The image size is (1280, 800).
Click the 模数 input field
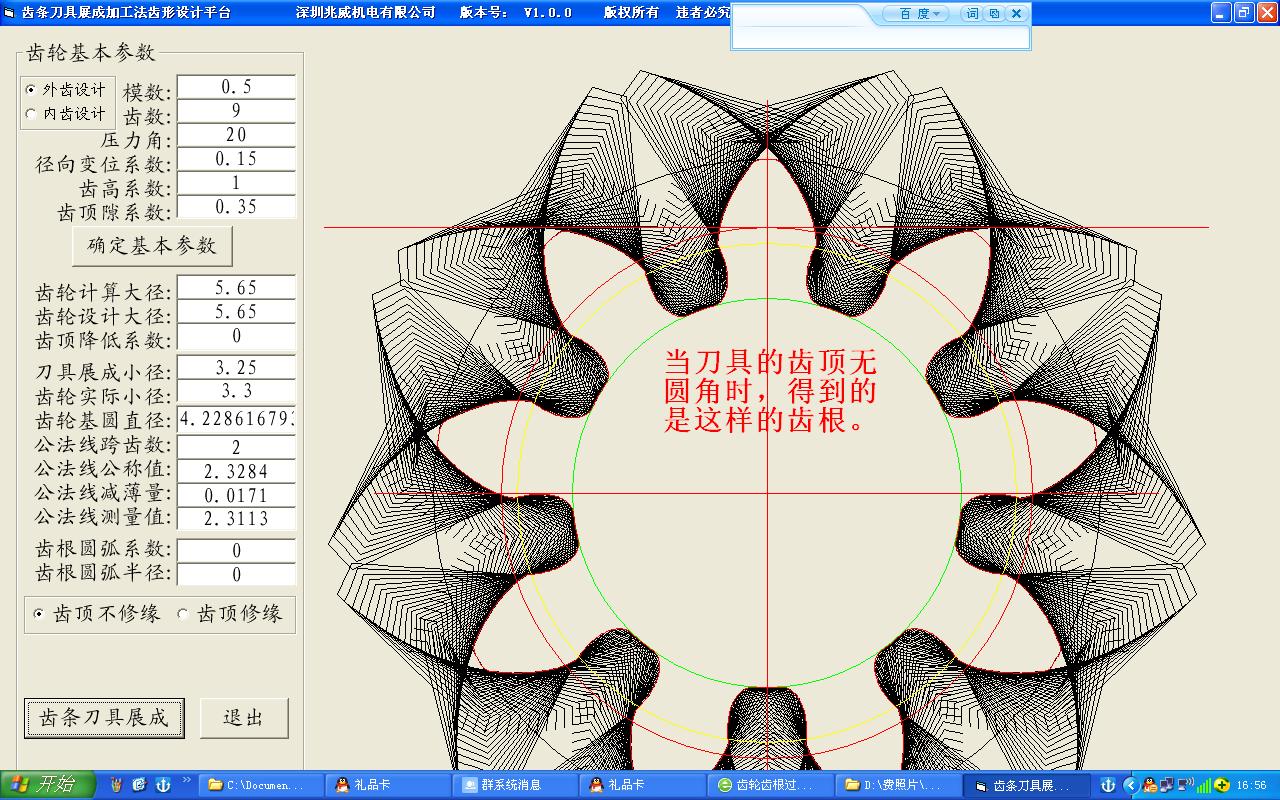[x=236, y=87]
